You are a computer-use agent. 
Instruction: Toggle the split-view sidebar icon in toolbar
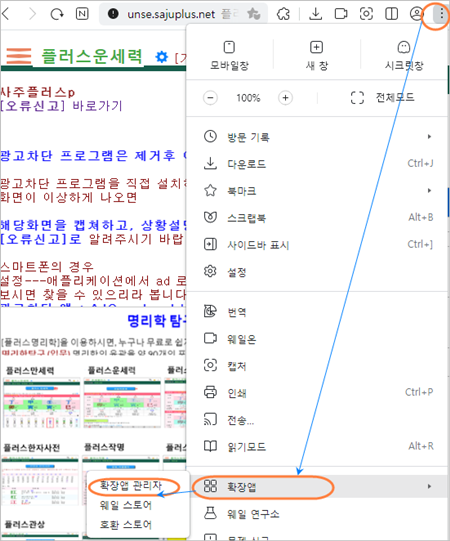(391, 14)
